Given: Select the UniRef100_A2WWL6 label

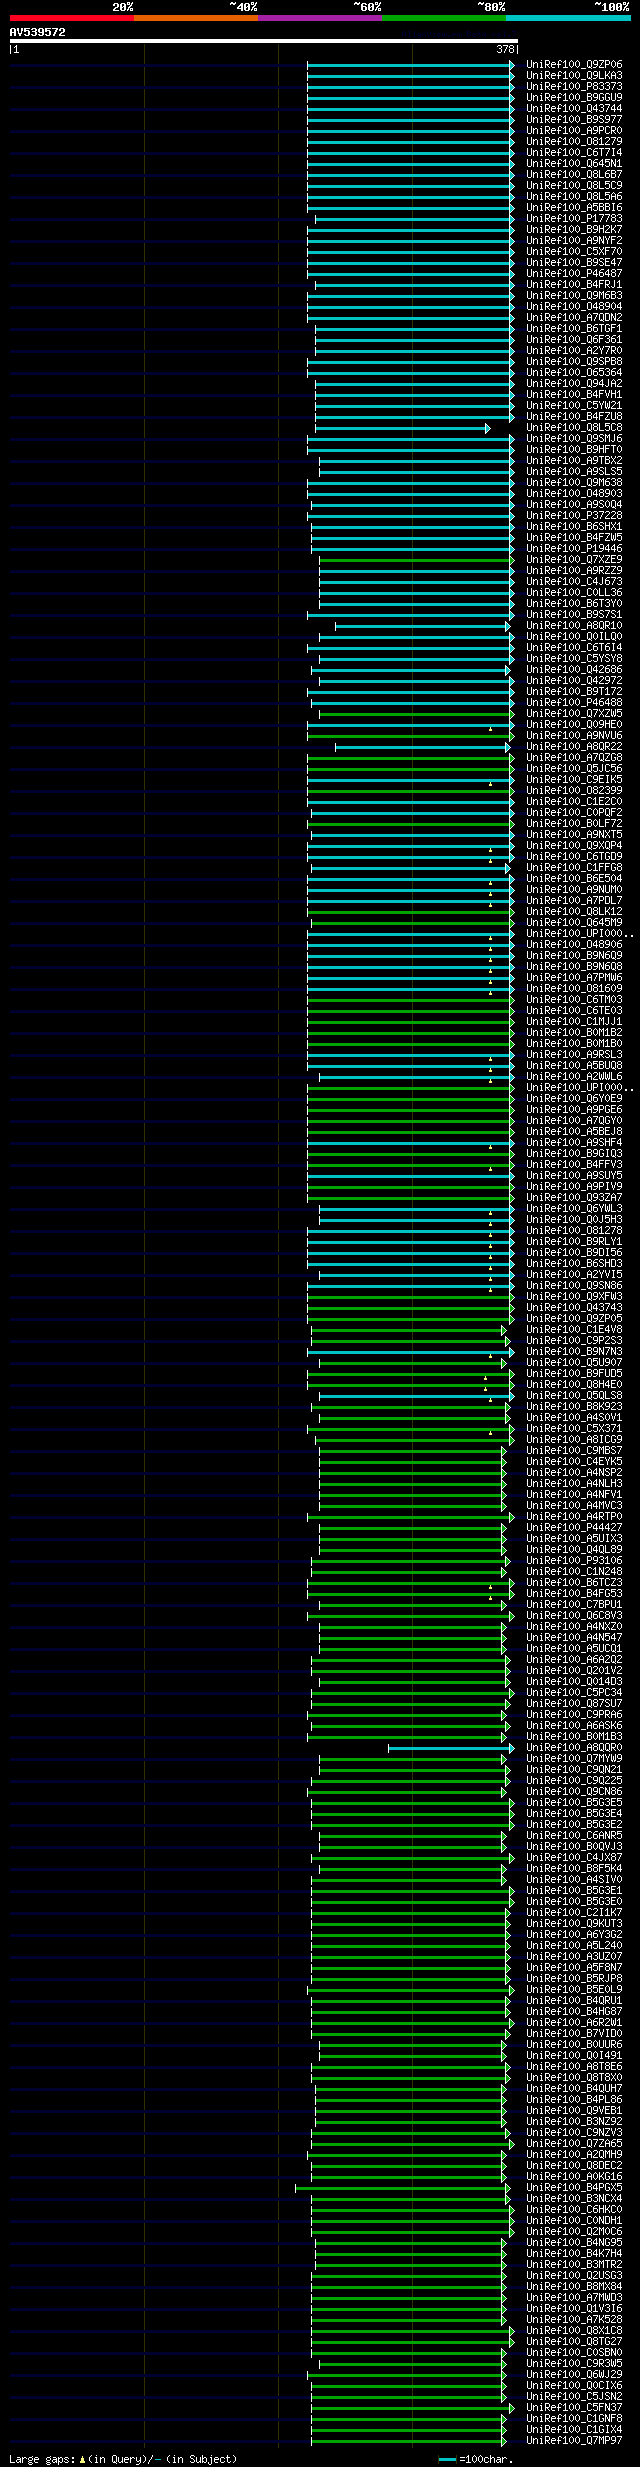Looking at the screenshot, I should (574, 1077).
